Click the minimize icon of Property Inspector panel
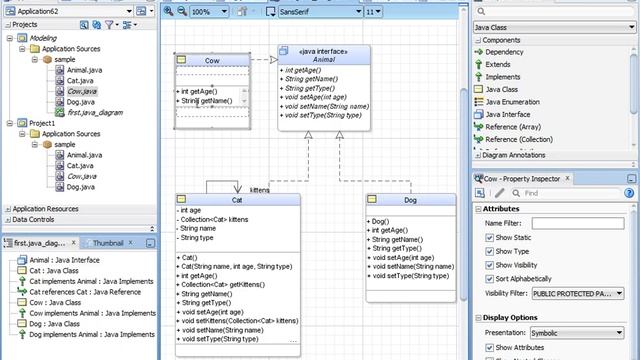The height and width of the screenshot is (360, 640). click(631, 179)
